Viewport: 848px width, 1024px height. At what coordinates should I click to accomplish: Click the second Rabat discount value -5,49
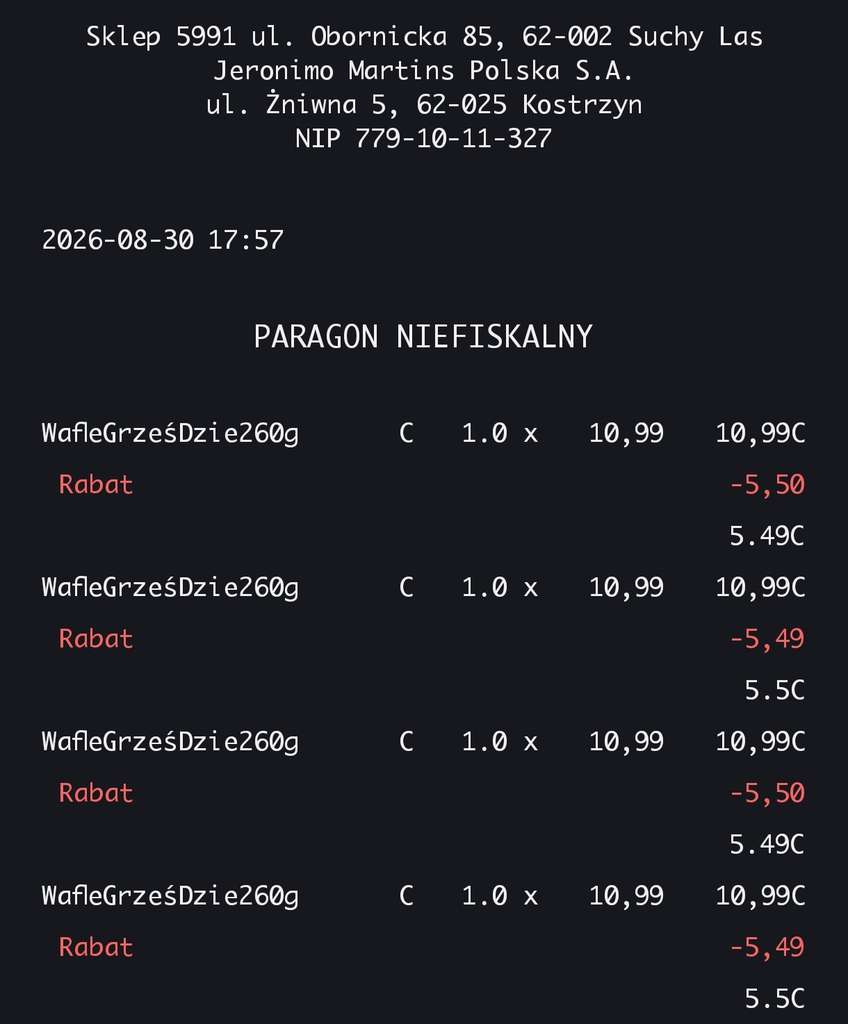(x=767, y=639)
